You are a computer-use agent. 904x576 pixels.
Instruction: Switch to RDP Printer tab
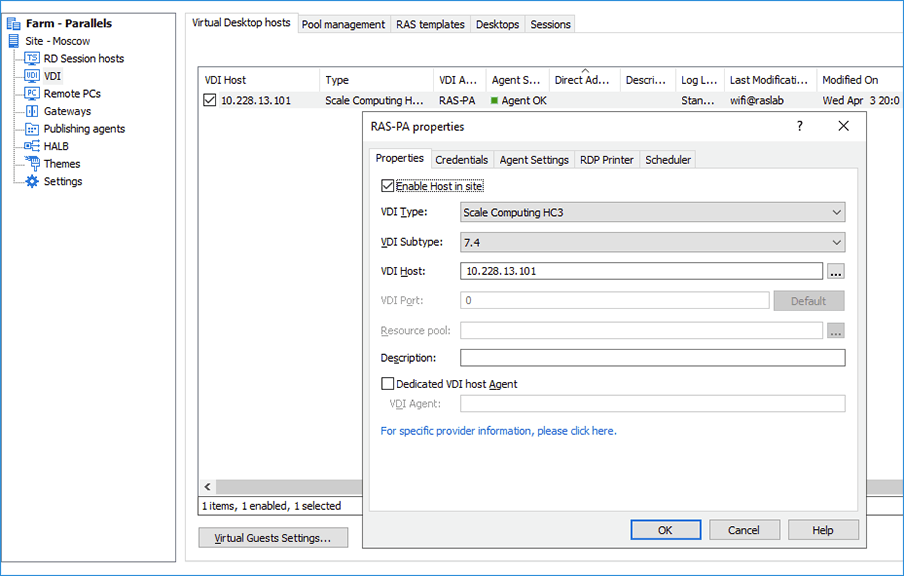(x=607, y=160)
